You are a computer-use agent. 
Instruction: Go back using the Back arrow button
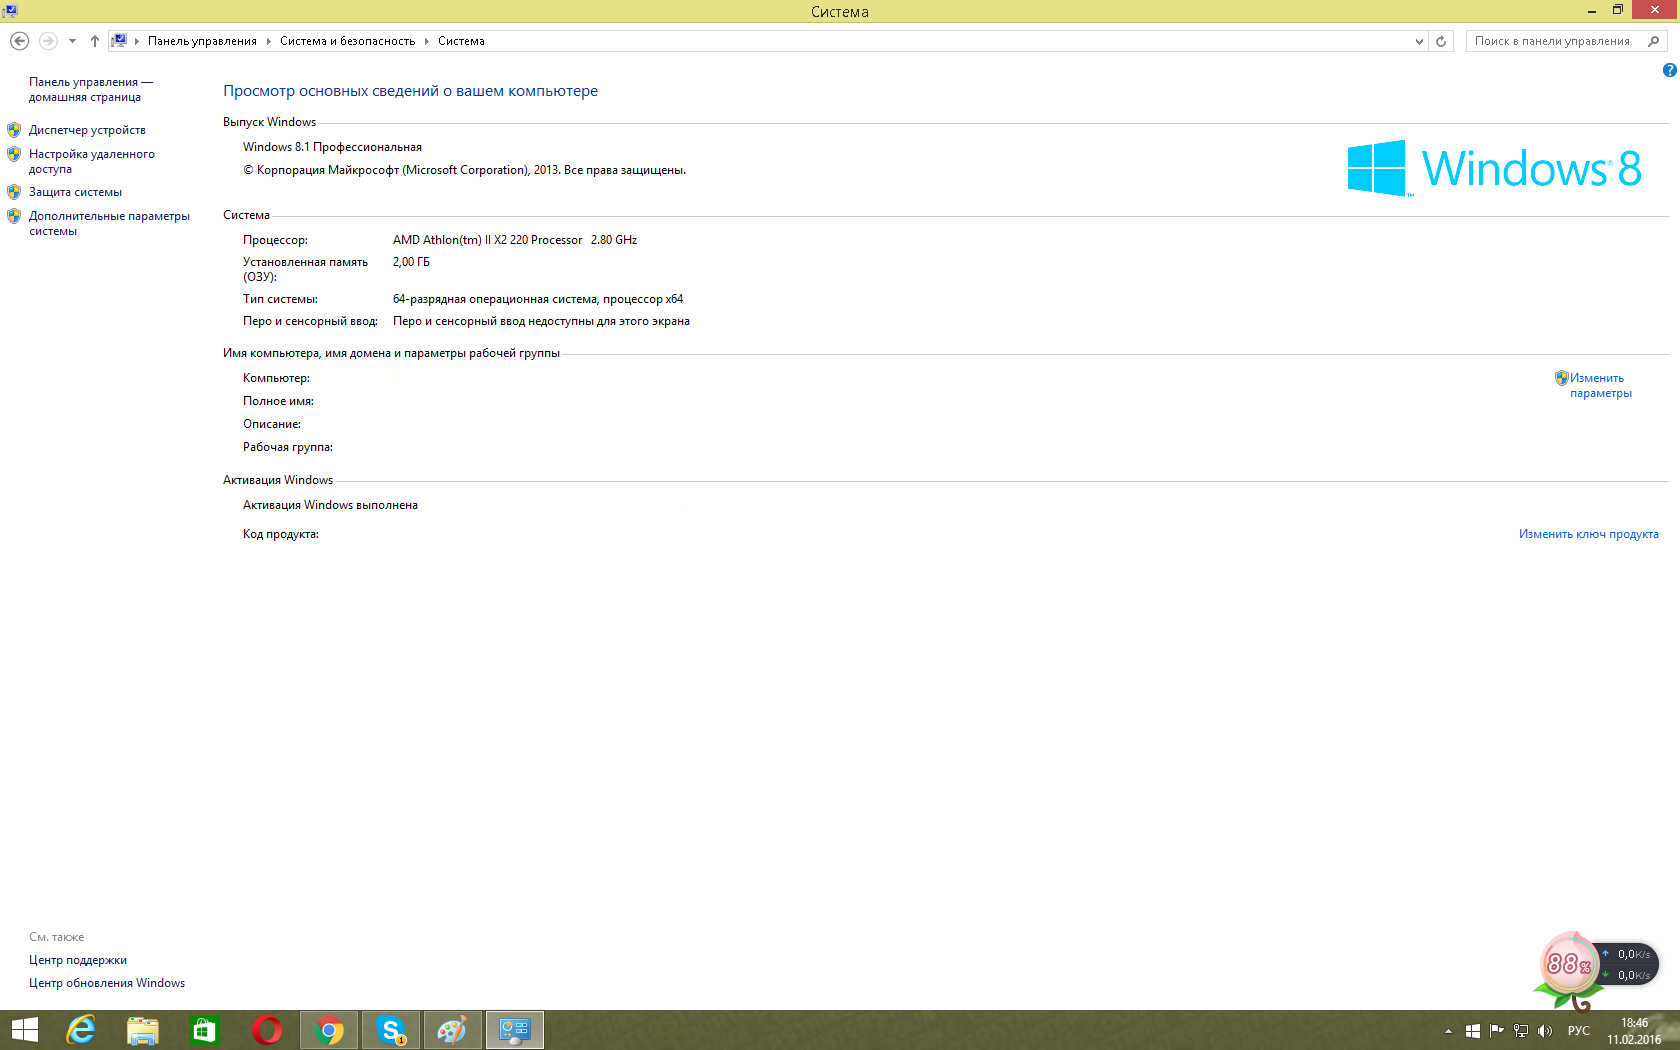pyautogui.click(x=19, y=41)
